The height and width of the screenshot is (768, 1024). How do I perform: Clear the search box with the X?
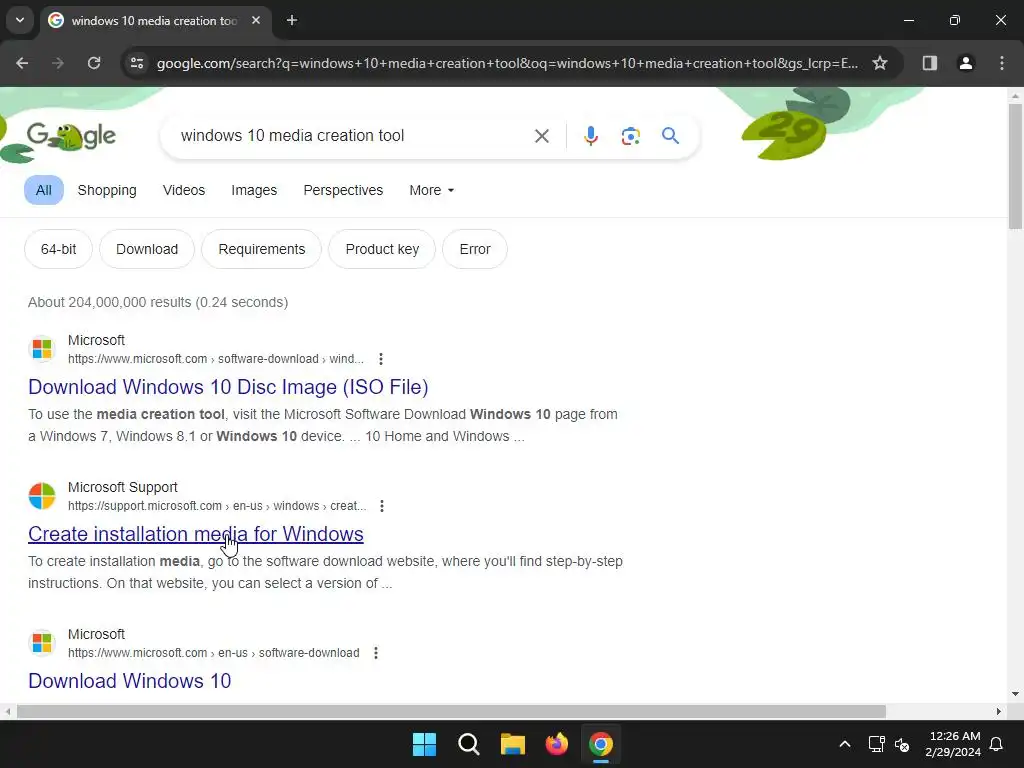[541, 136]
